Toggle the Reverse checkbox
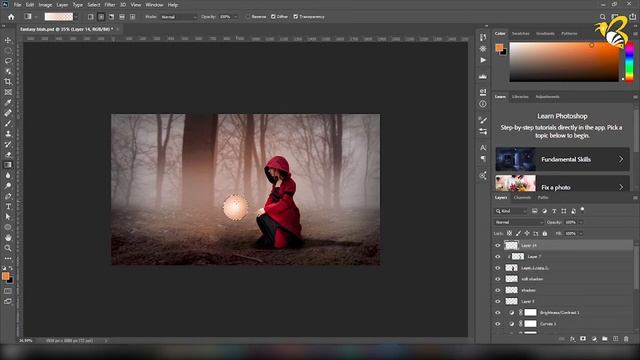The height and width of the screenshot is (360, 640). point(247,17)
